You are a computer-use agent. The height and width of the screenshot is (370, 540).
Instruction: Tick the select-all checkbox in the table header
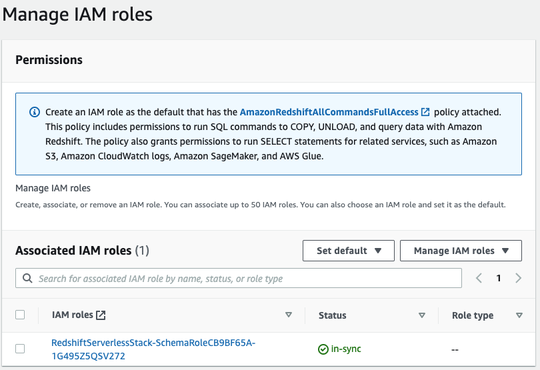(x=20, y=315)
